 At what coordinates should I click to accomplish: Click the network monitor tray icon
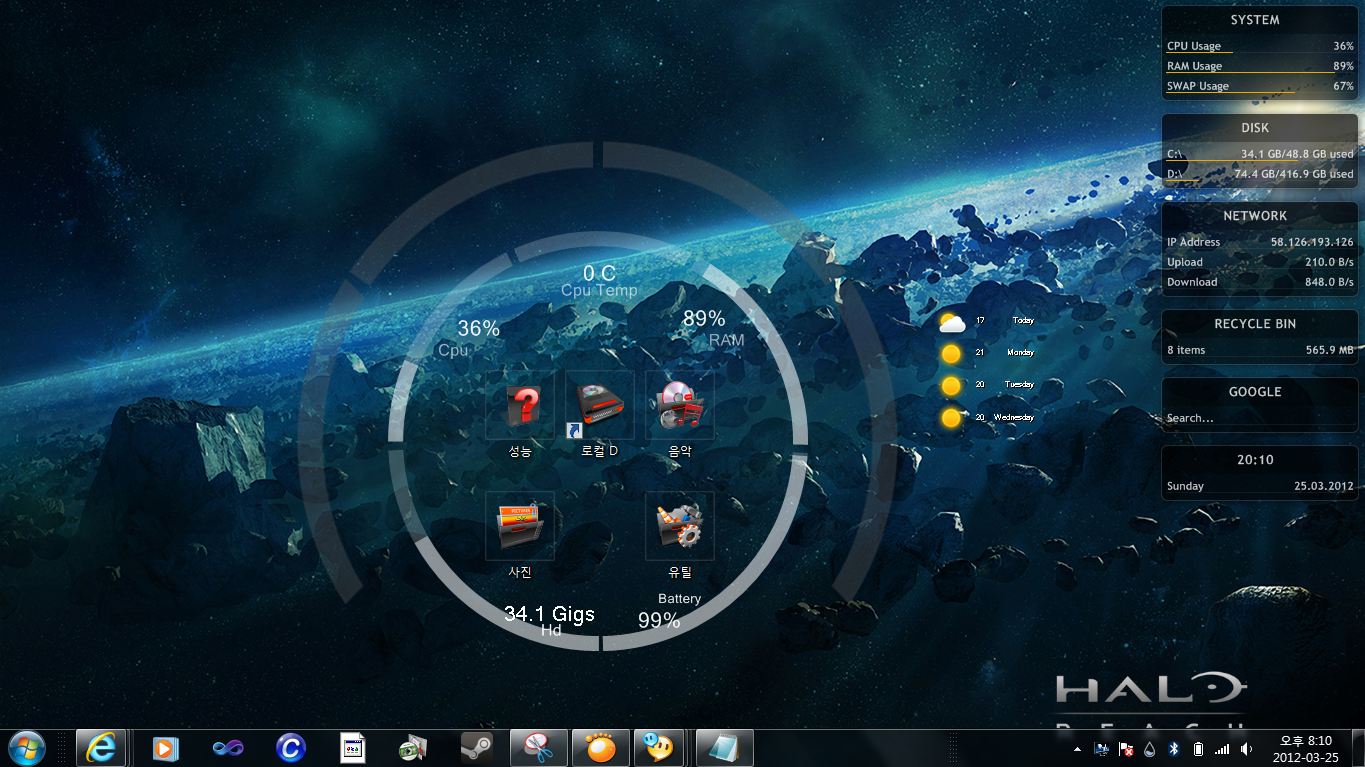point(1102,749)
